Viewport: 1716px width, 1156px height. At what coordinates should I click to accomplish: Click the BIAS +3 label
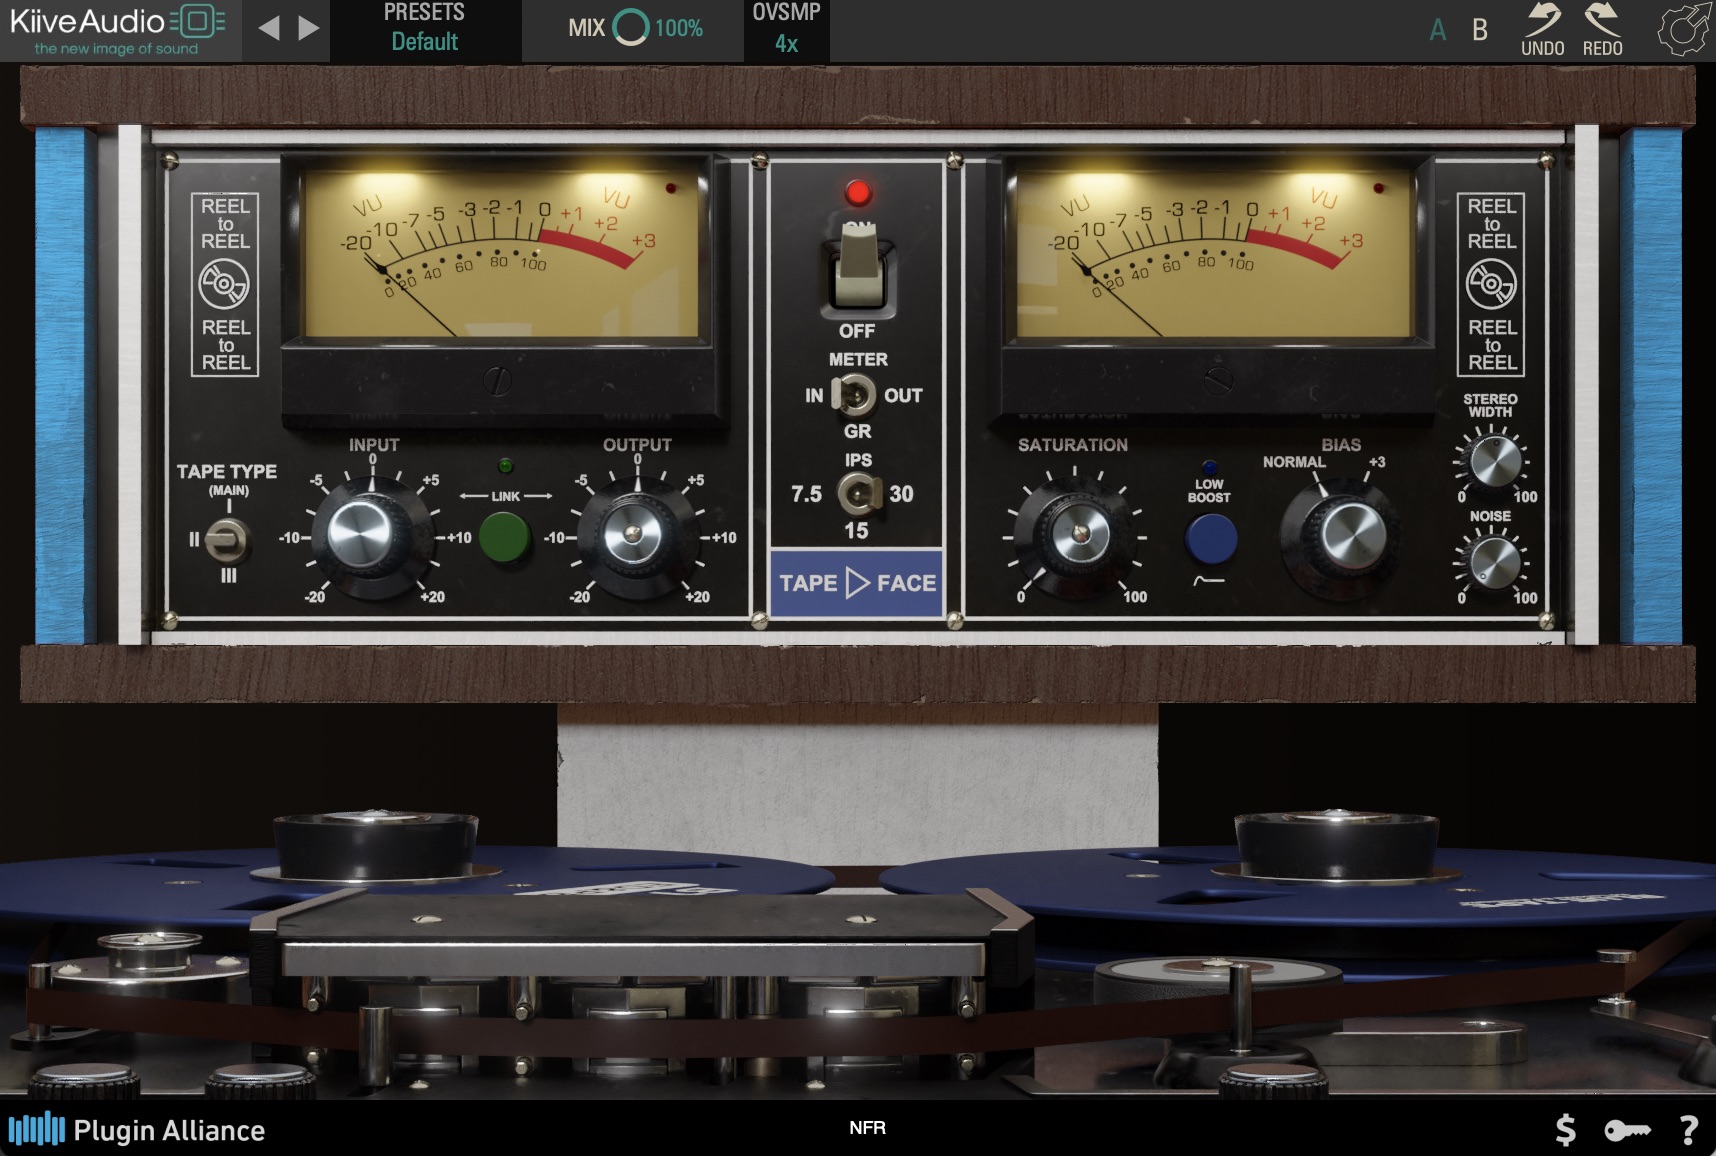(x=1377, y=462)
